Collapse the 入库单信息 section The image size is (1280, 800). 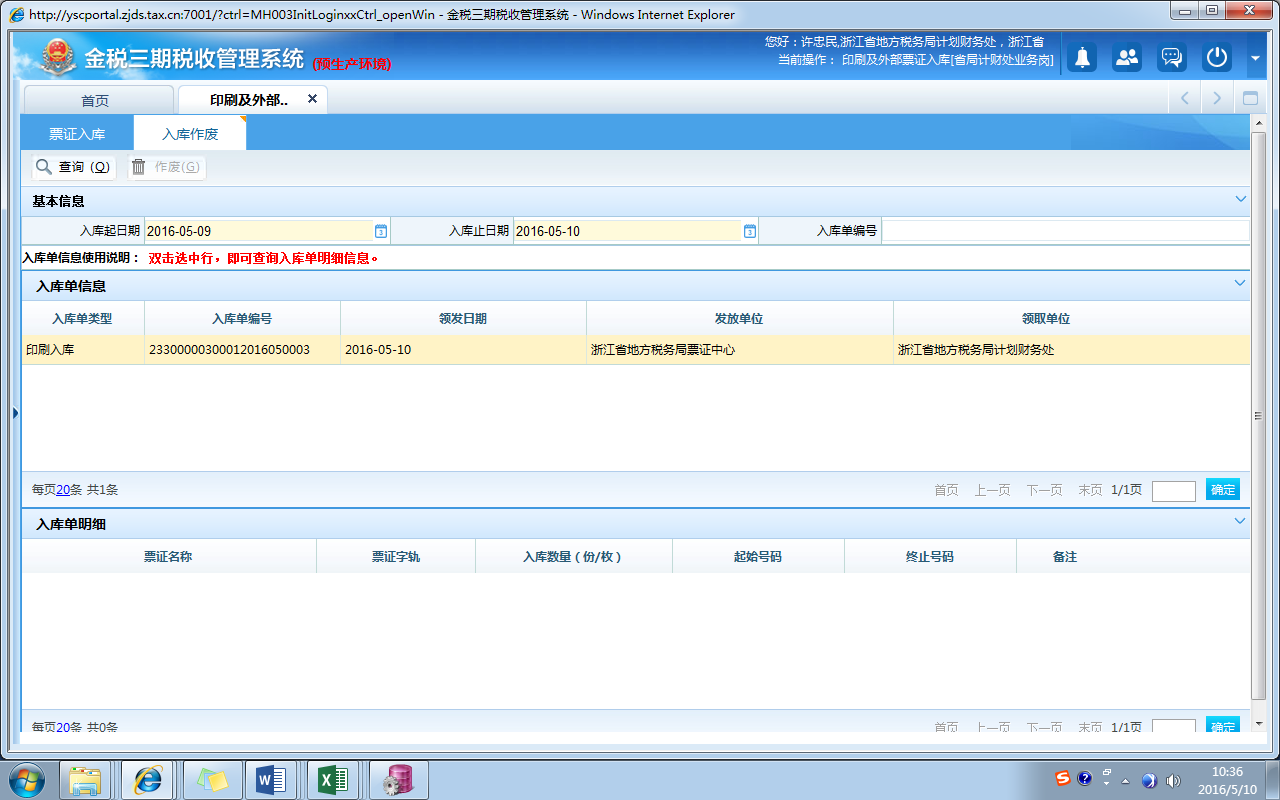click(1240, 284)
